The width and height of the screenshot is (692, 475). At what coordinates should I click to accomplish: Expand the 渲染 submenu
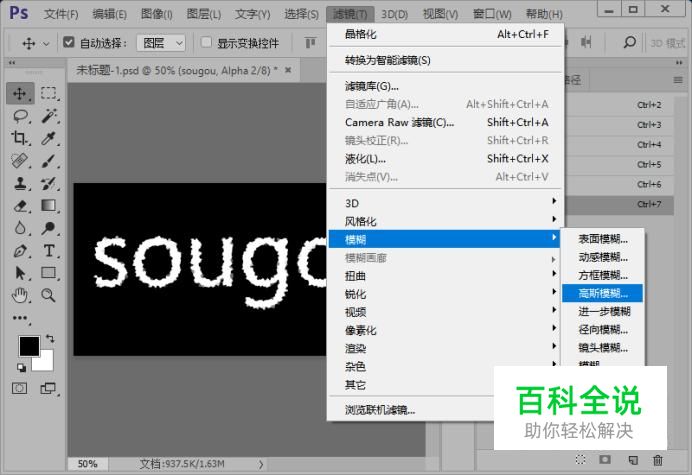click(x=446, y=348)
